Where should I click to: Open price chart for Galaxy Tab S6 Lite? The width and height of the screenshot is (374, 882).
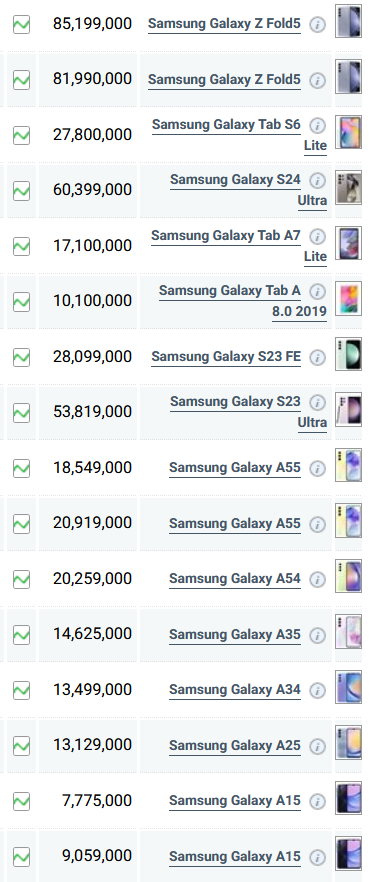(x=21, y=136)
